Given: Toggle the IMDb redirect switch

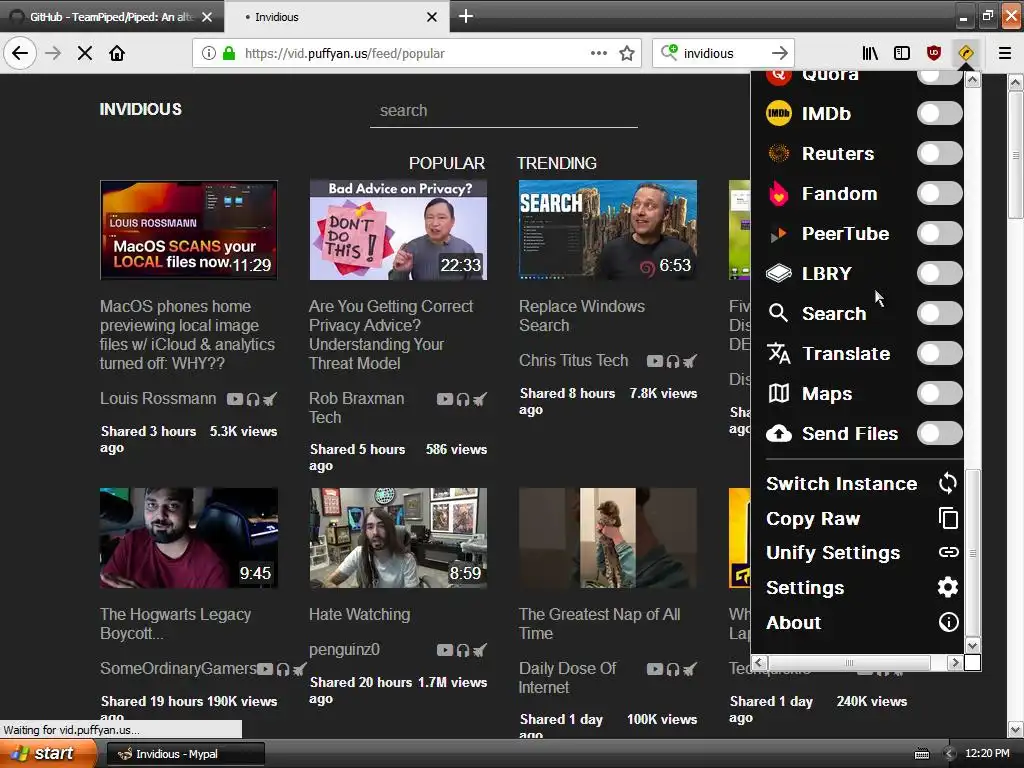Looking at the screenshot, I should 939,113.
